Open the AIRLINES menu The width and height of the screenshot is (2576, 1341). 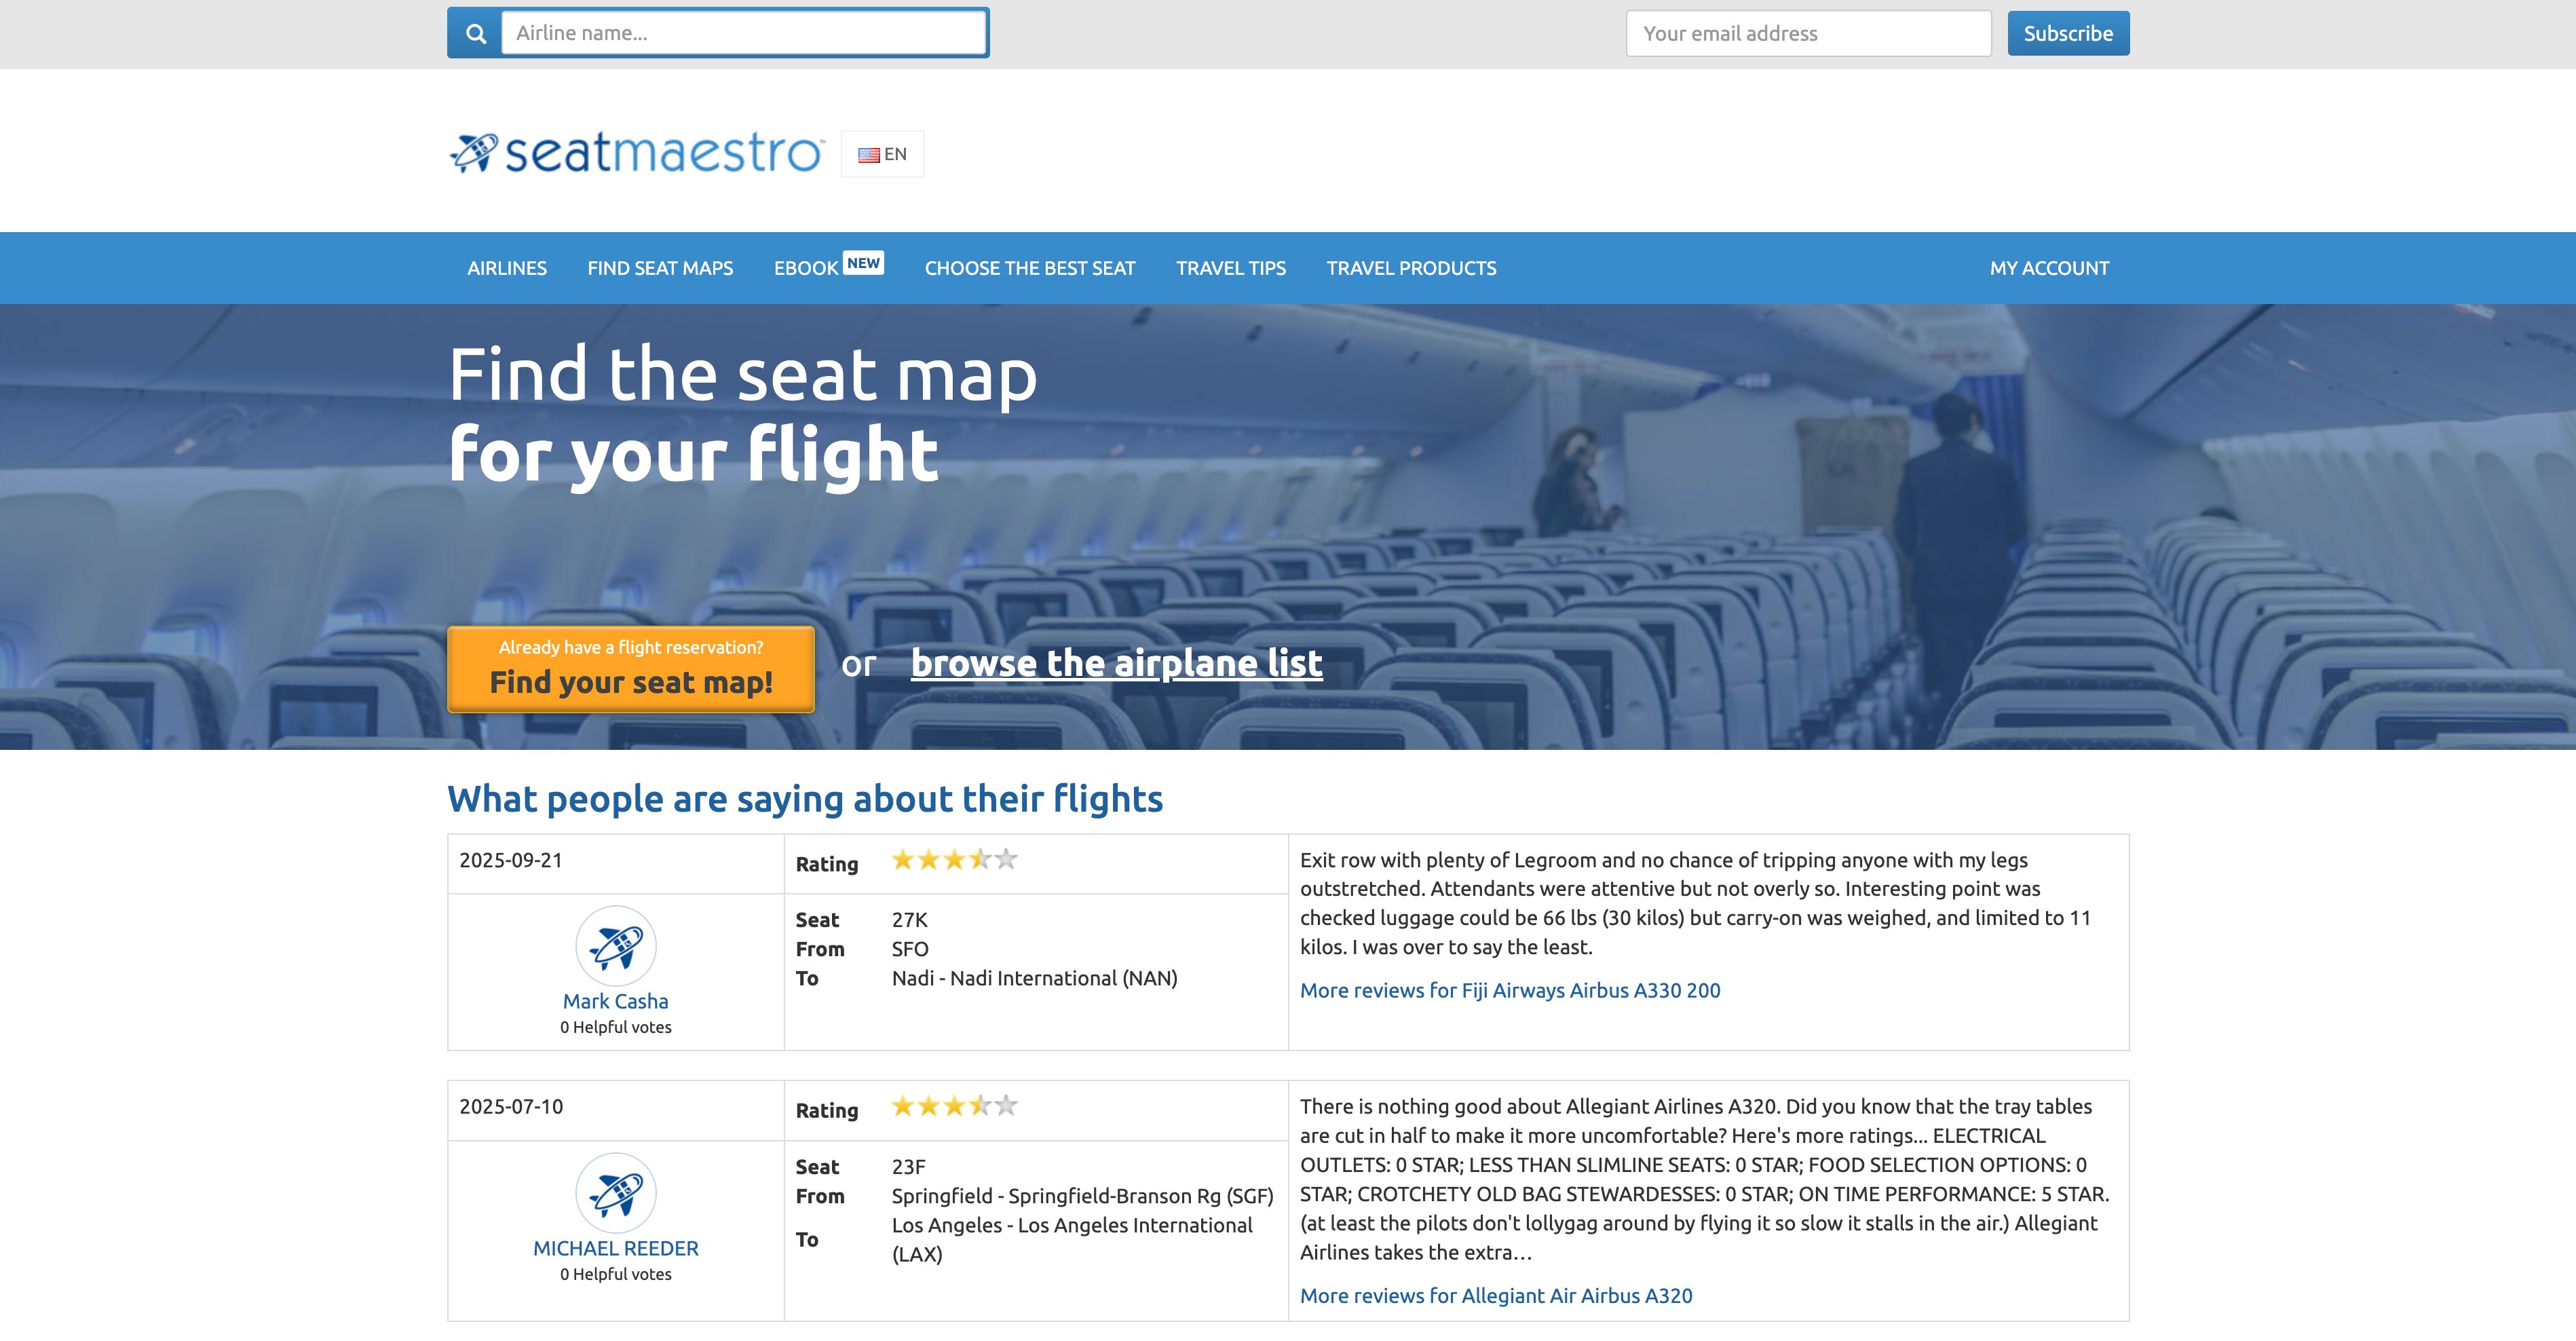(506, 267)
